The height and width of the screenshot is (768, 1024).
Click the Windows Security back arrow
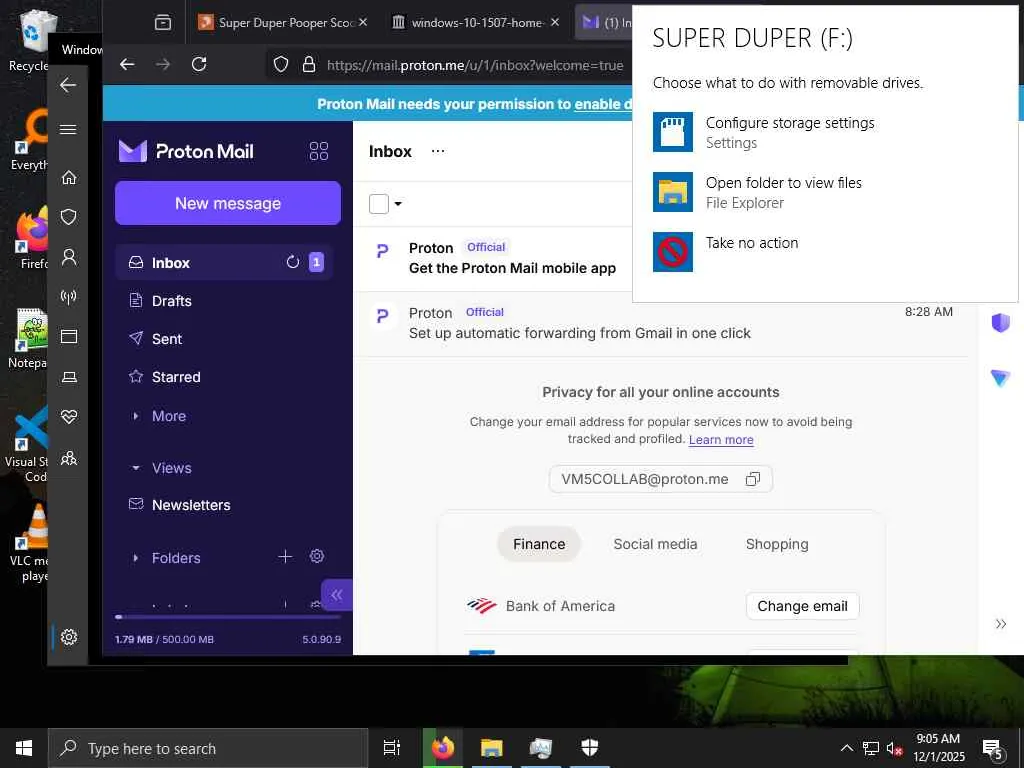(68, 85)
